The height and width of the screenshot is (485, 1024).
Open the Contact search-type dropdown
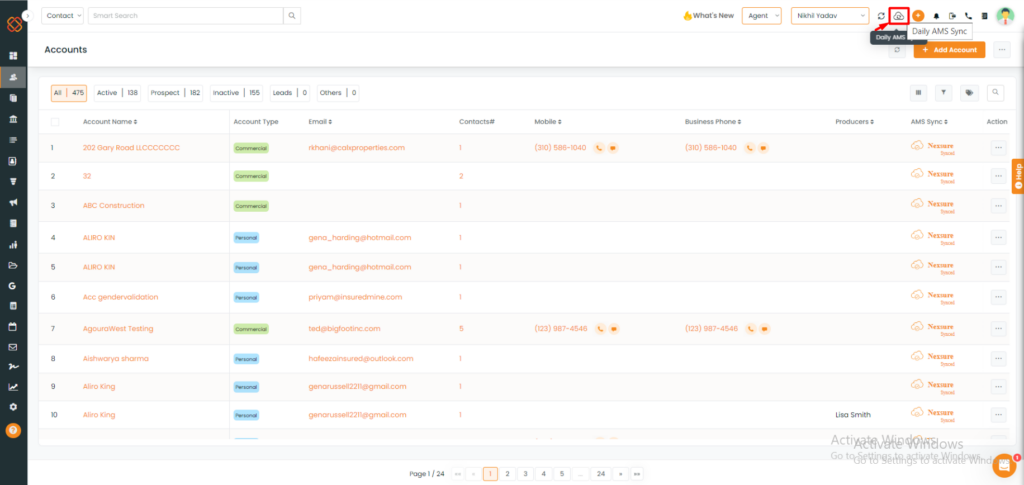click(62, 16)
